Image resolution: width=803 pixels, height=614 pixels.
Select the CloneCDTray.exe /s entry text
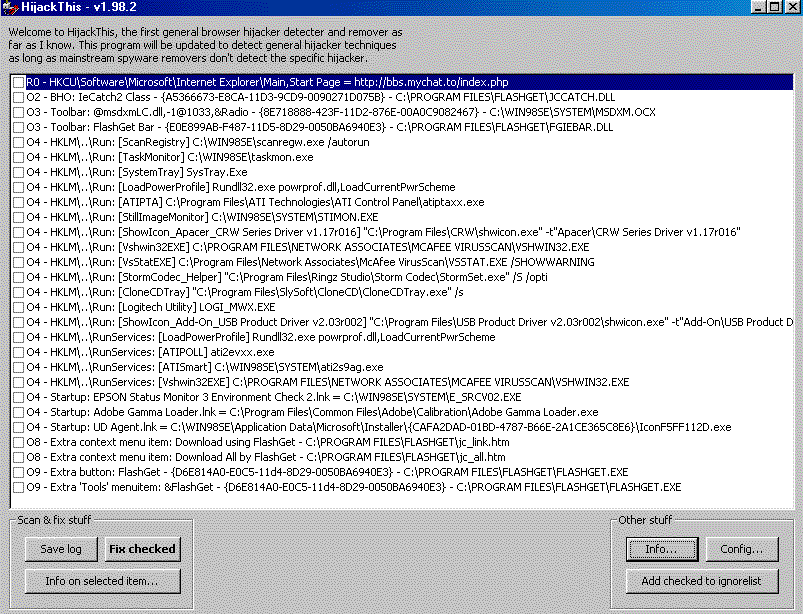[x=245, y=292]
